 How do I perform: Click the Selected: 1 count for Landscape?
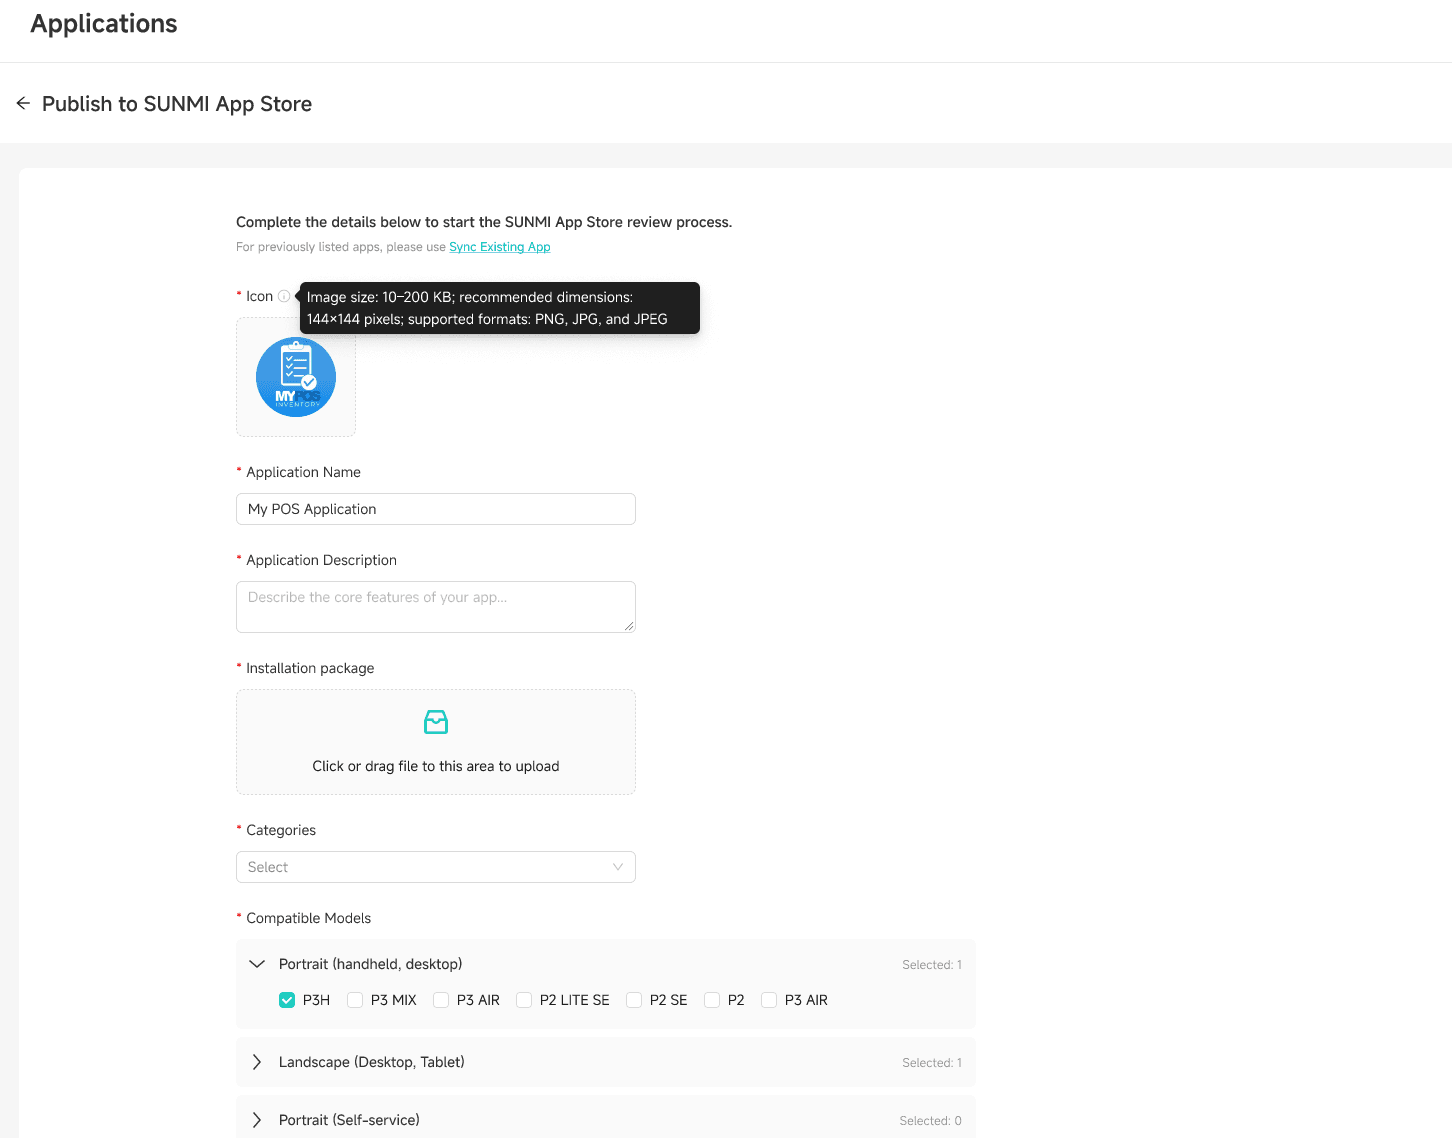point(932,1063)
